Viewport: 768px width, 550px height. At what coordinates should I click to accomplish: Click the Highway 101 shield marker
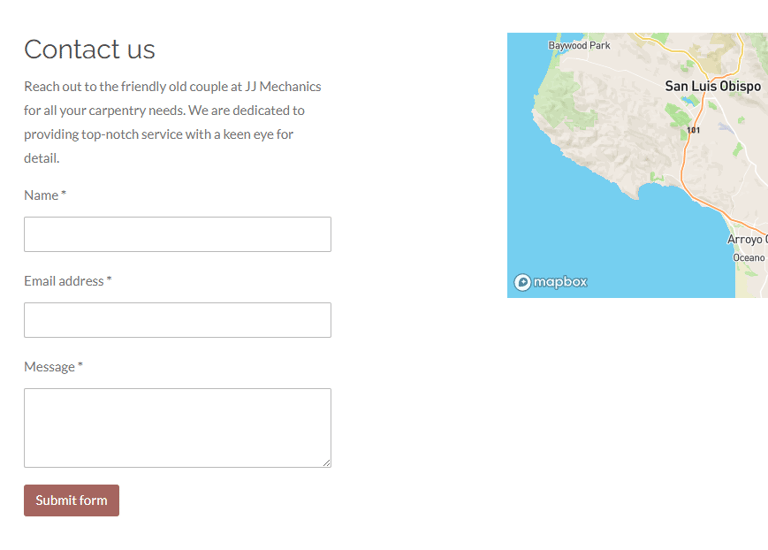click(x=693, y=130)
